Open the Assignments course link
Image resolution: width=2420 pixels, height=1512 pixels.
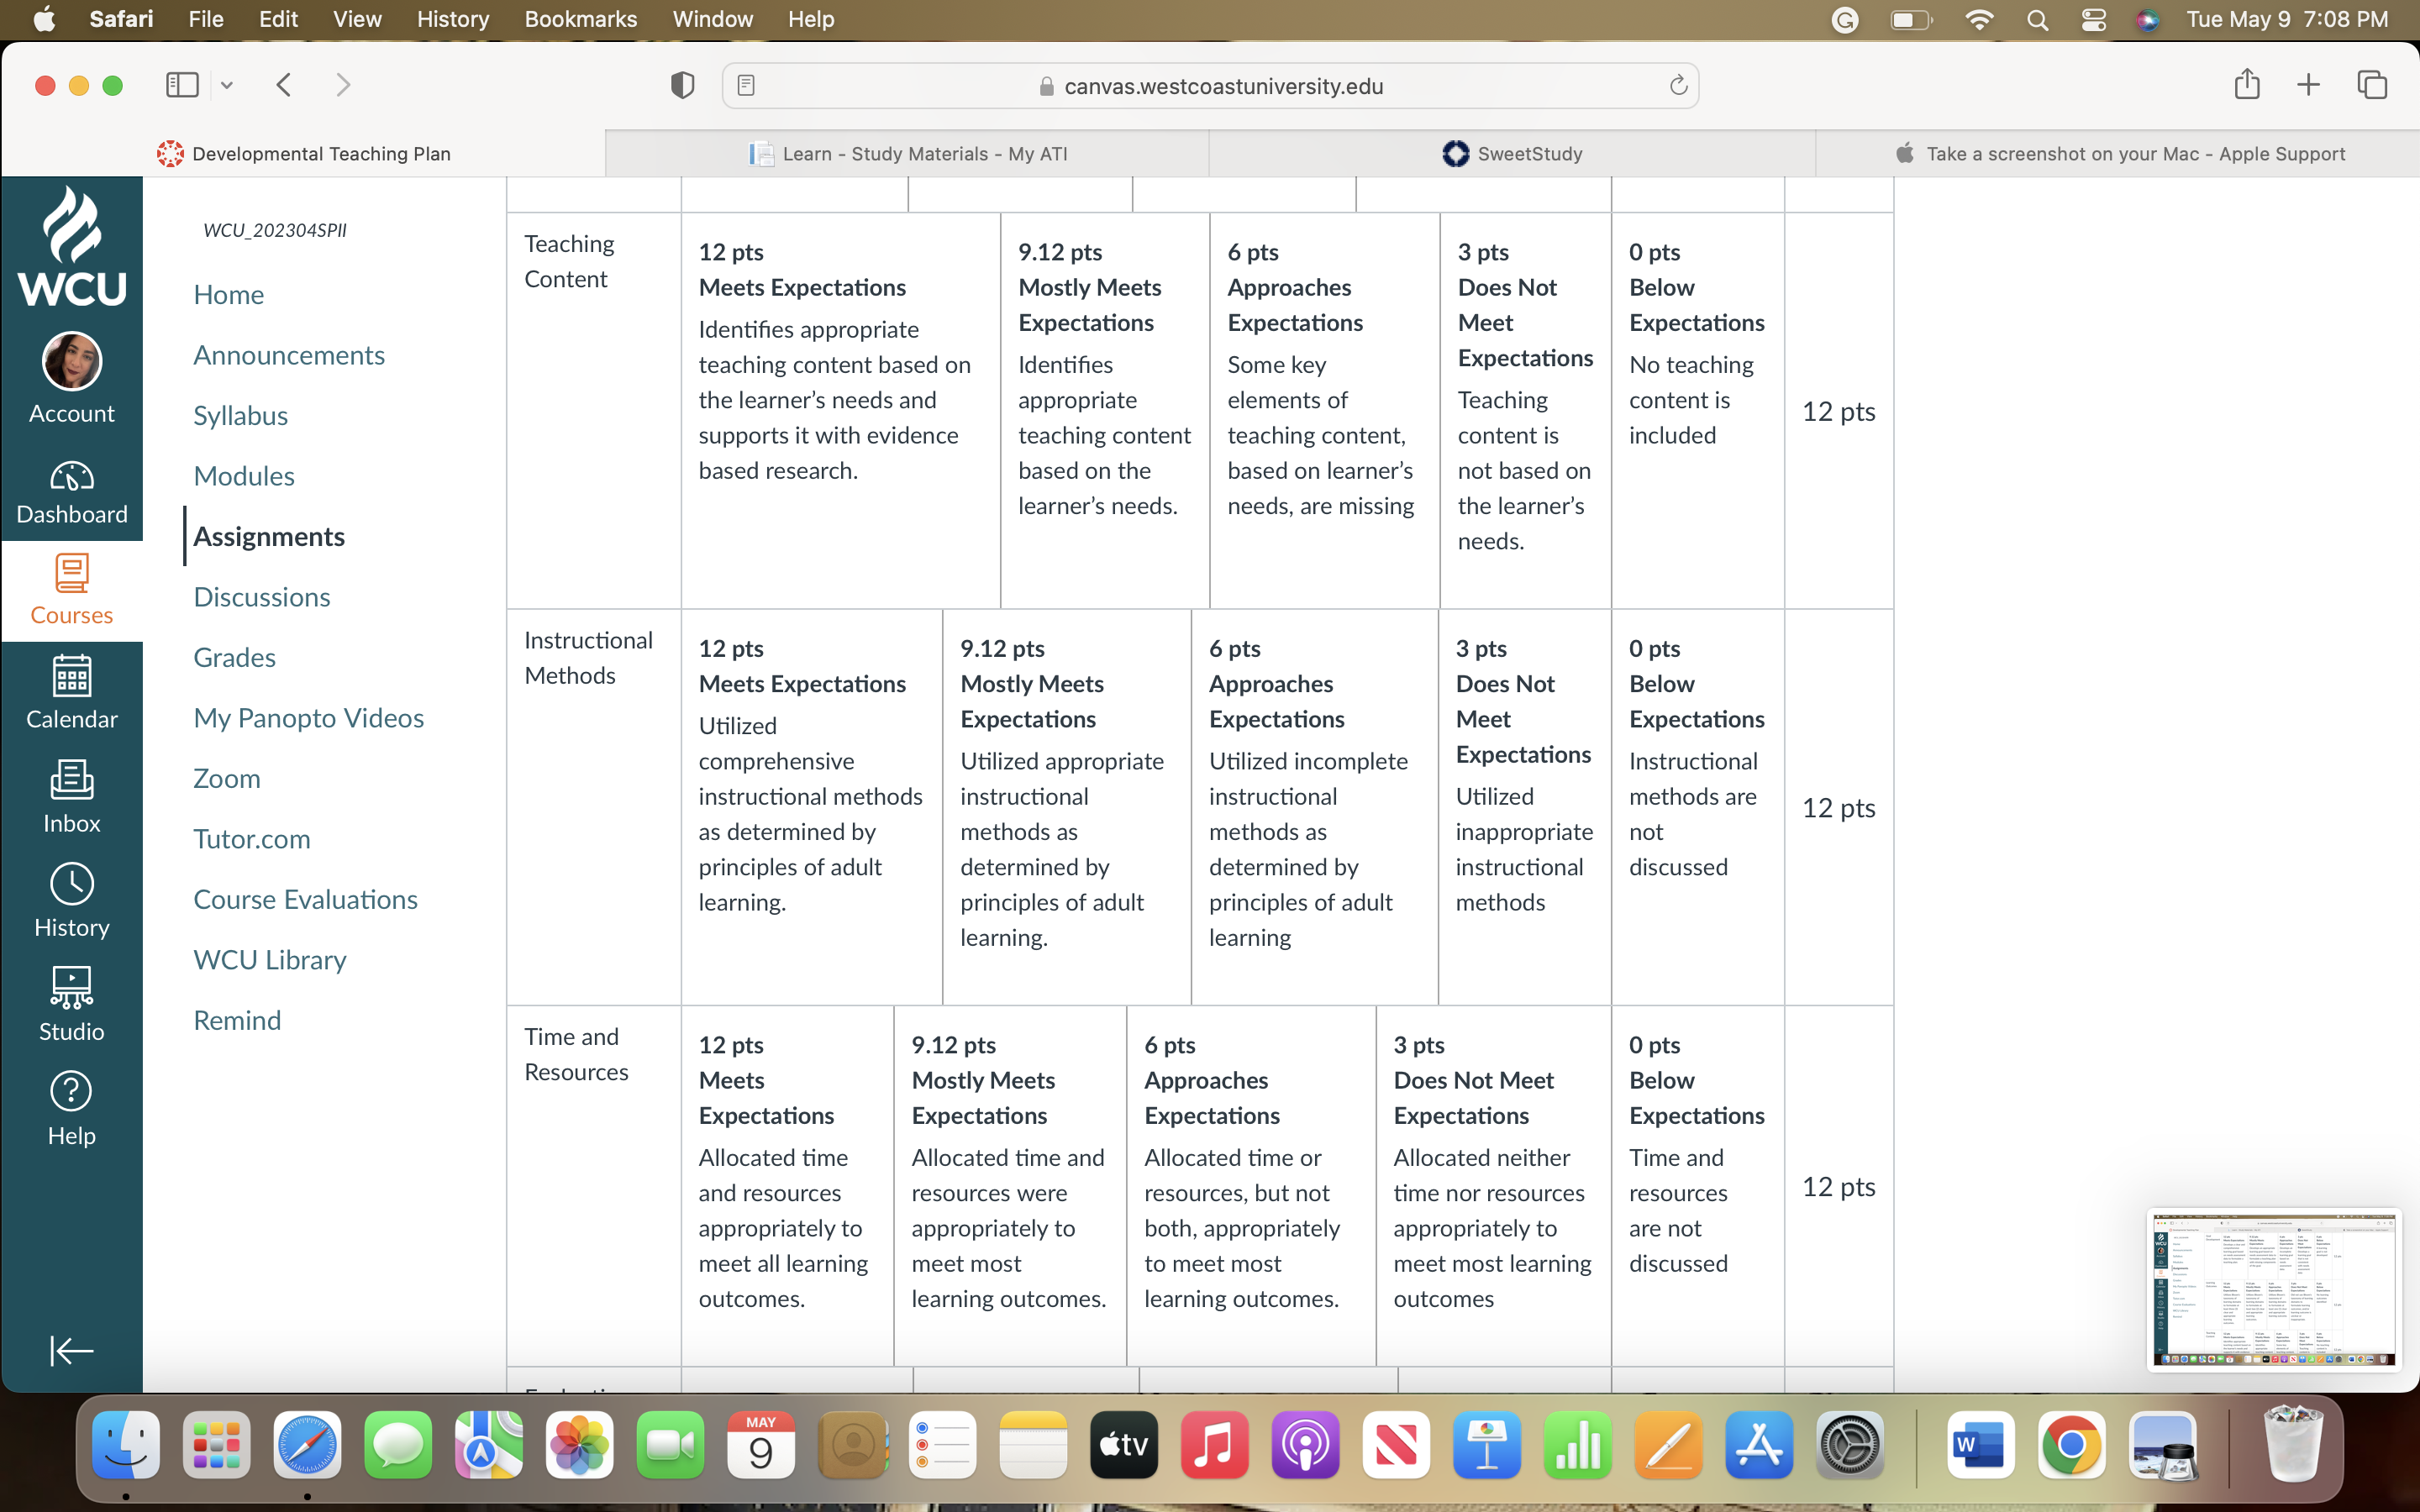(x=269, y=537)
